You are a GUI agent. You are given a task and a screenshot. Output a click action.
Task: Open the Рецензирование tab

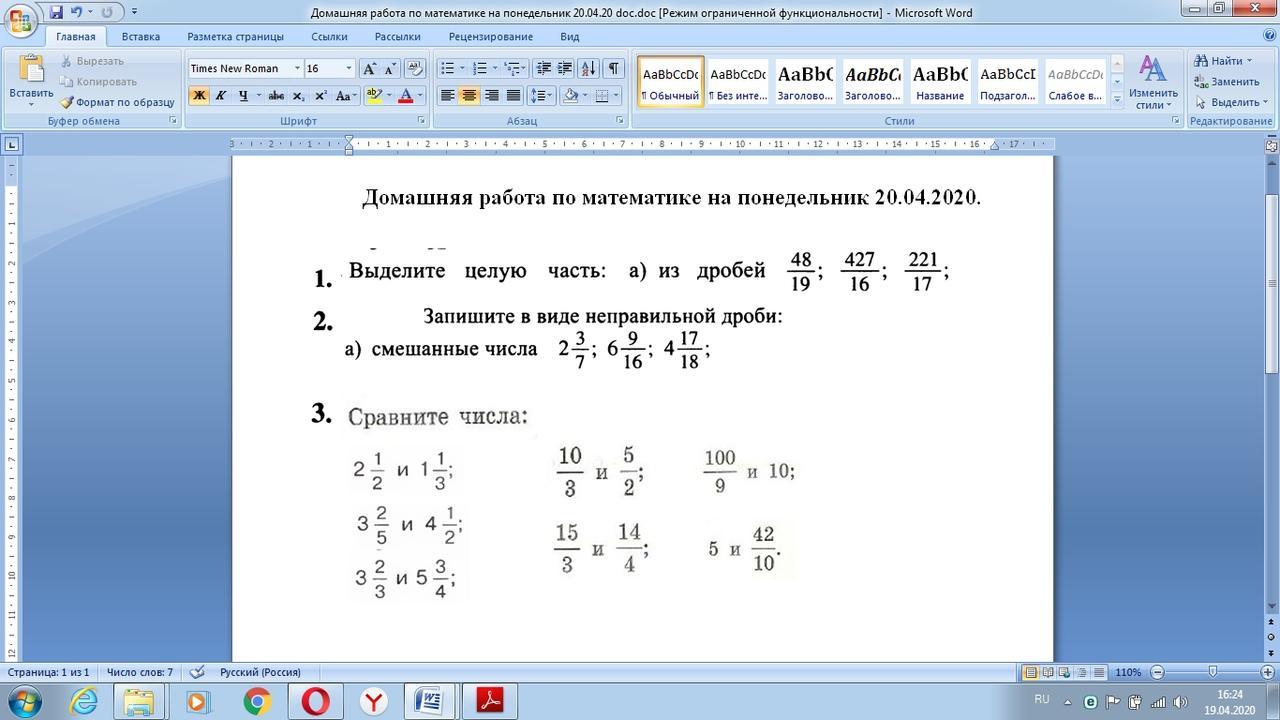click(490, 37)
